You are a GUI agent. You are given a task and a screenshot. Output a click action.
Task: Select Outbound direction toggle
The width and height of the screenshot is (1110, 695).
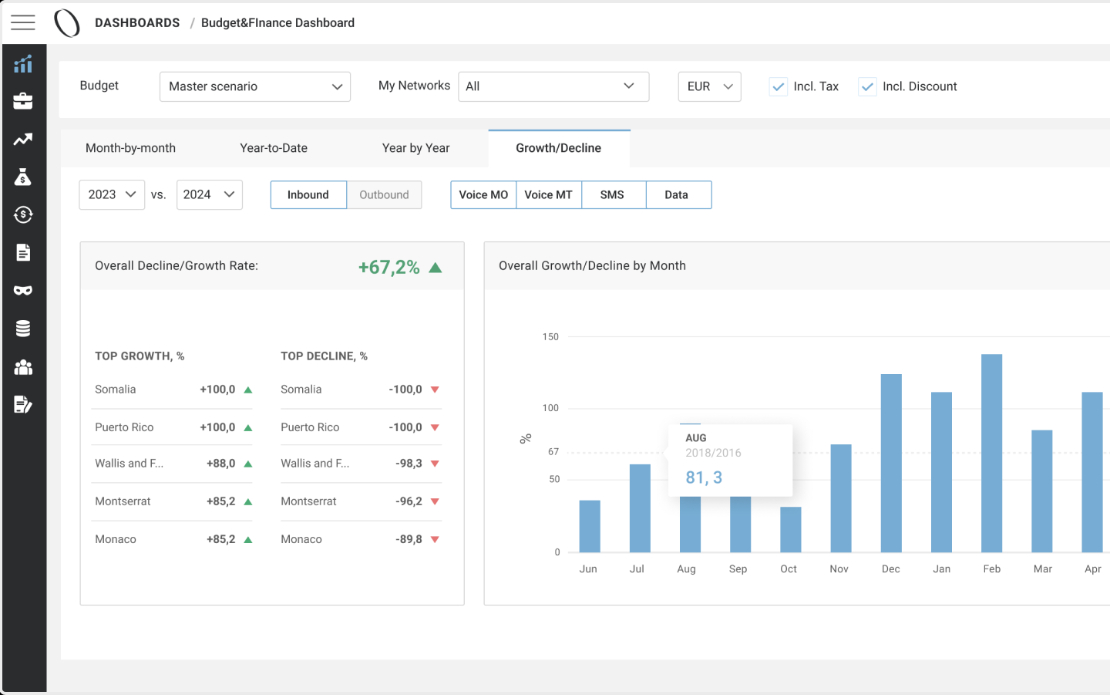(x=384, y=195)
